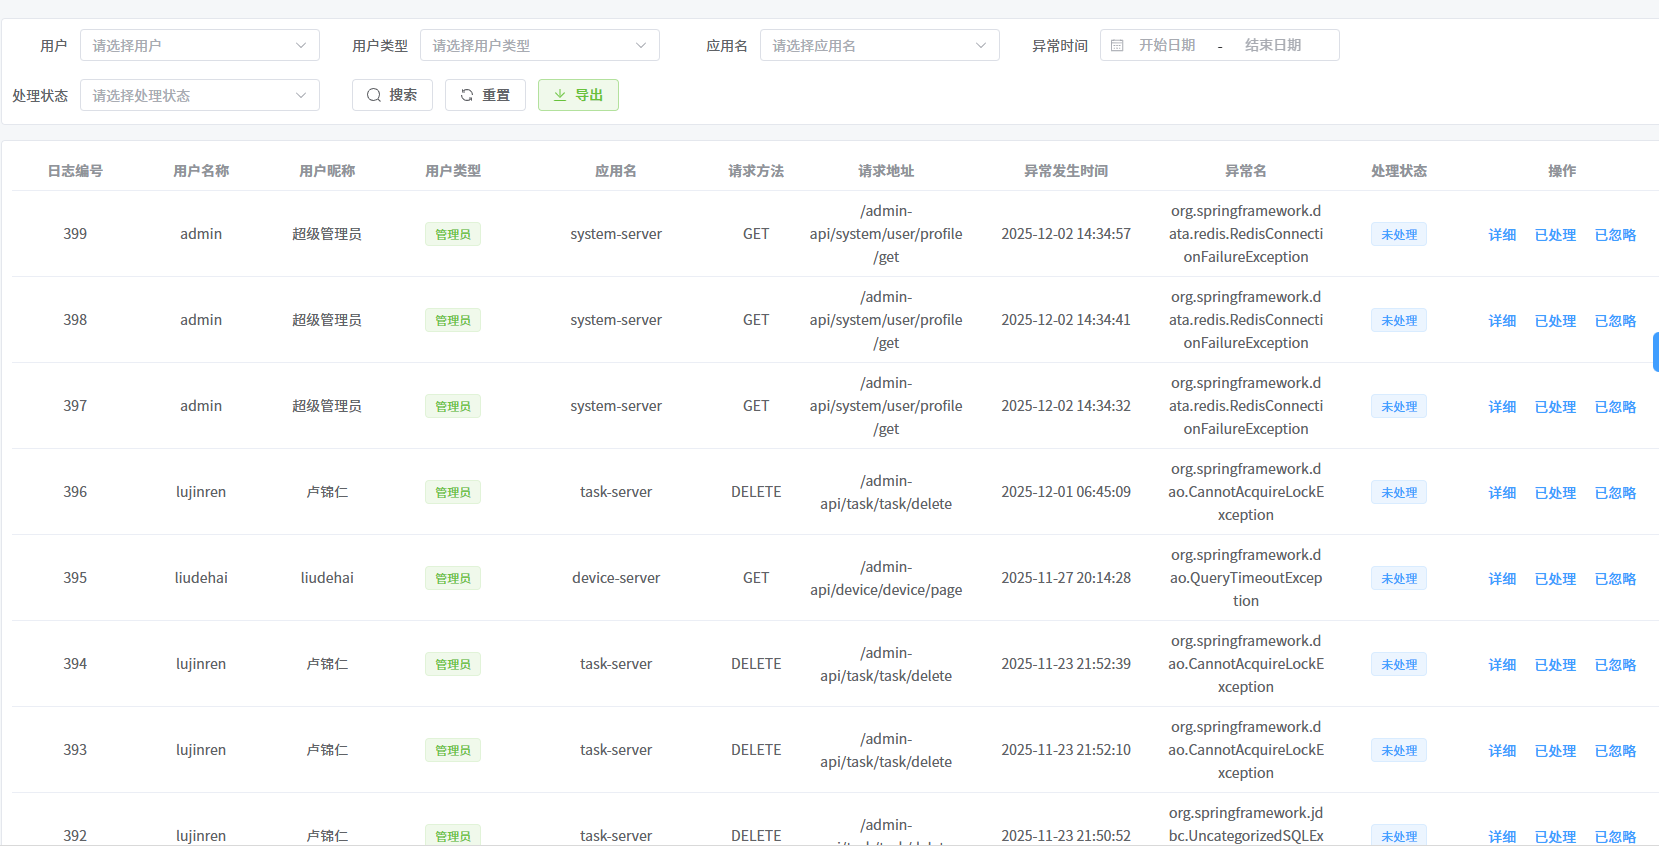Mark log 395 as processed
The image size is (1659, 846).
[x=1555, y=579]
